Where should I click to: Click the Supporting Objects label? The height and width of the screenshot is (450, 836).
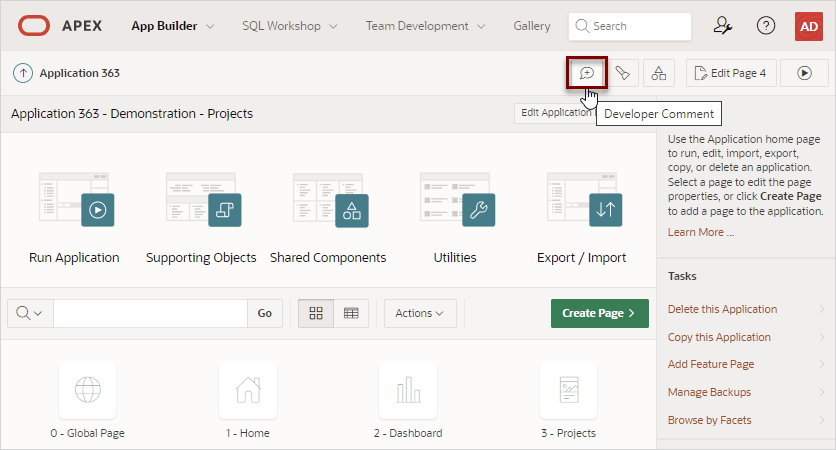point(201,258)
